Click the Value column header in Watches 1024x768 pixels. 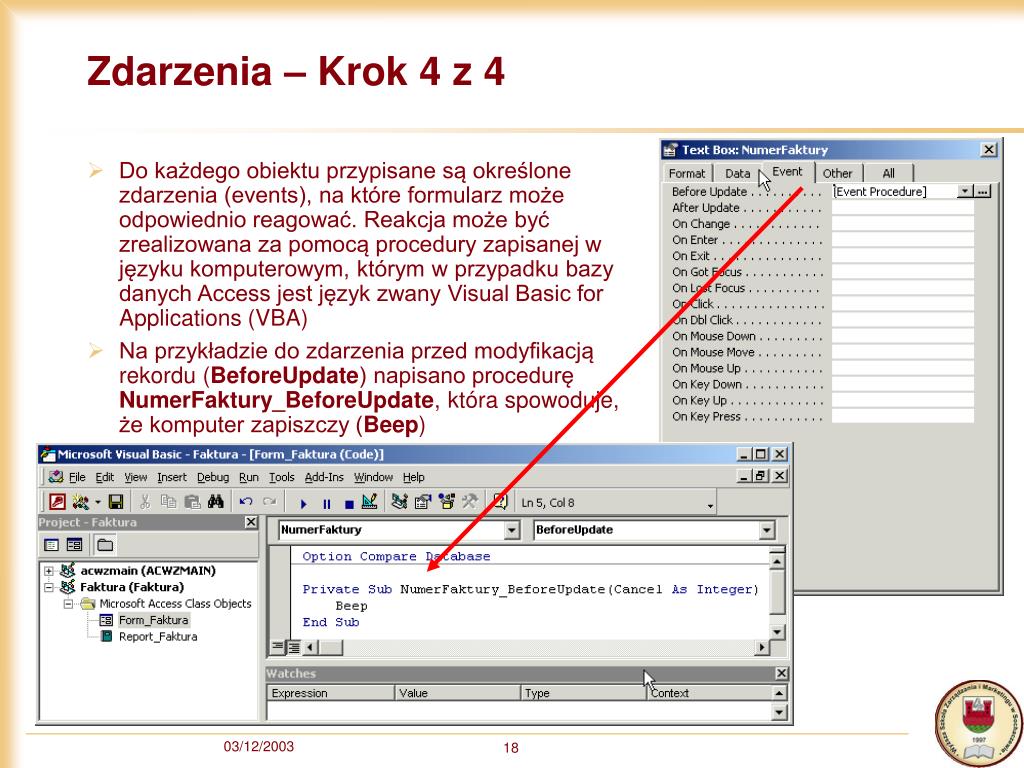pos(458,693)
